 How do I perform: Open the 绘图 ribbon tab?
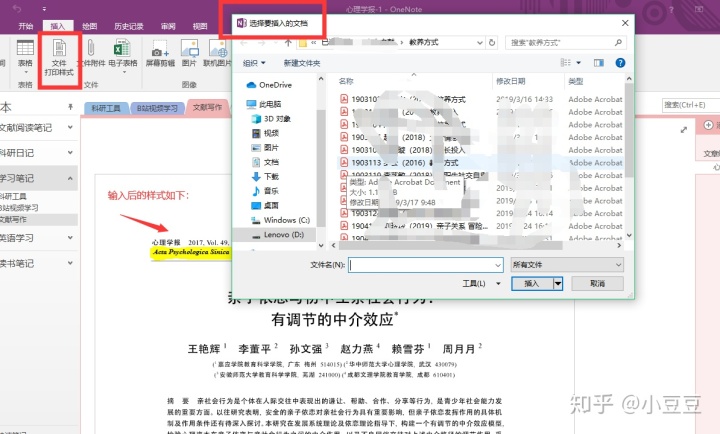click(x=90, y=26)
